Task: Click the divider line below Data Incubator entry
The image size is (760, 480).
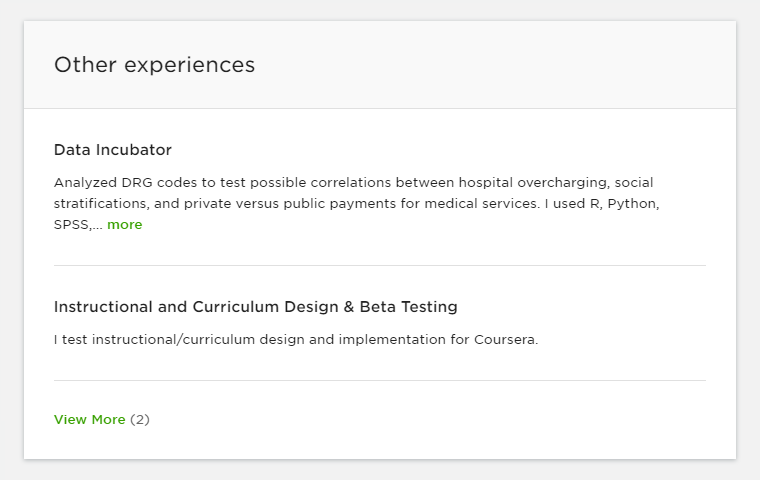Action: [x=380, y=265]
